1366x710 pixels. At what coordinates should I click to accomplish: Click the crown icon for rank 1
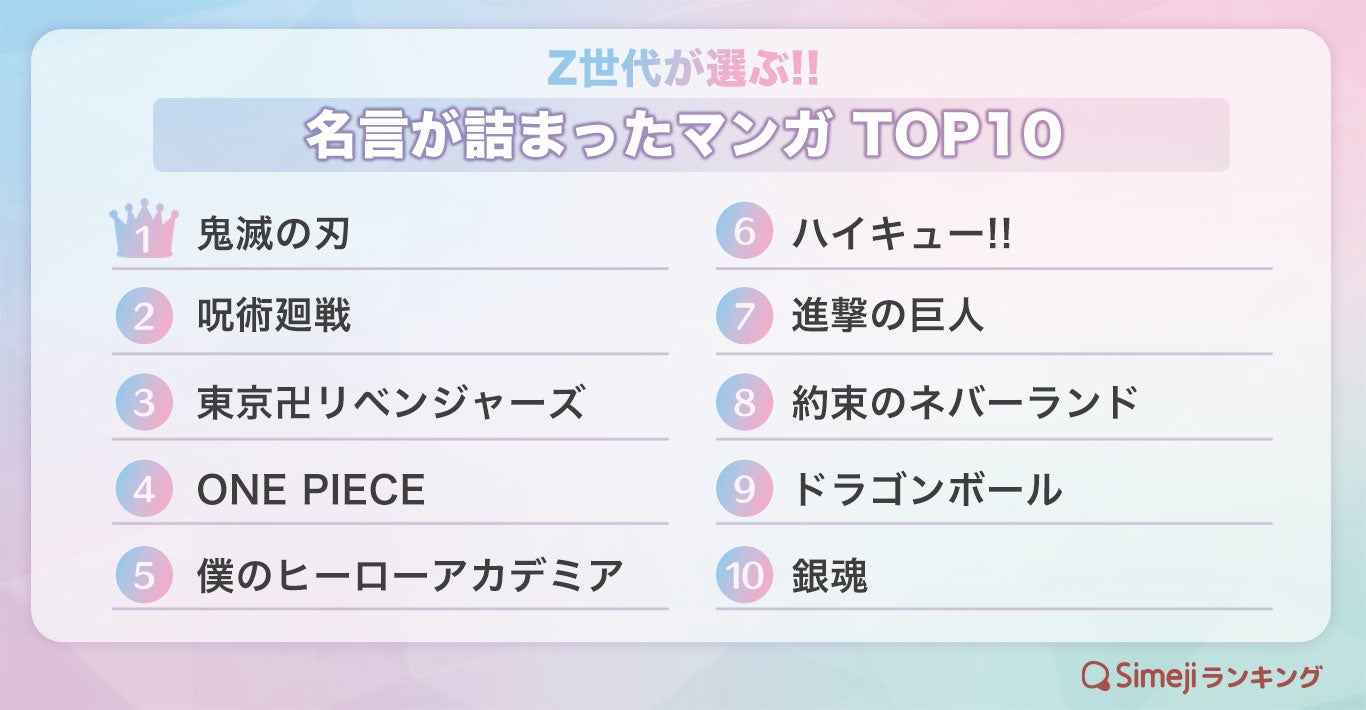pos(144,234)
